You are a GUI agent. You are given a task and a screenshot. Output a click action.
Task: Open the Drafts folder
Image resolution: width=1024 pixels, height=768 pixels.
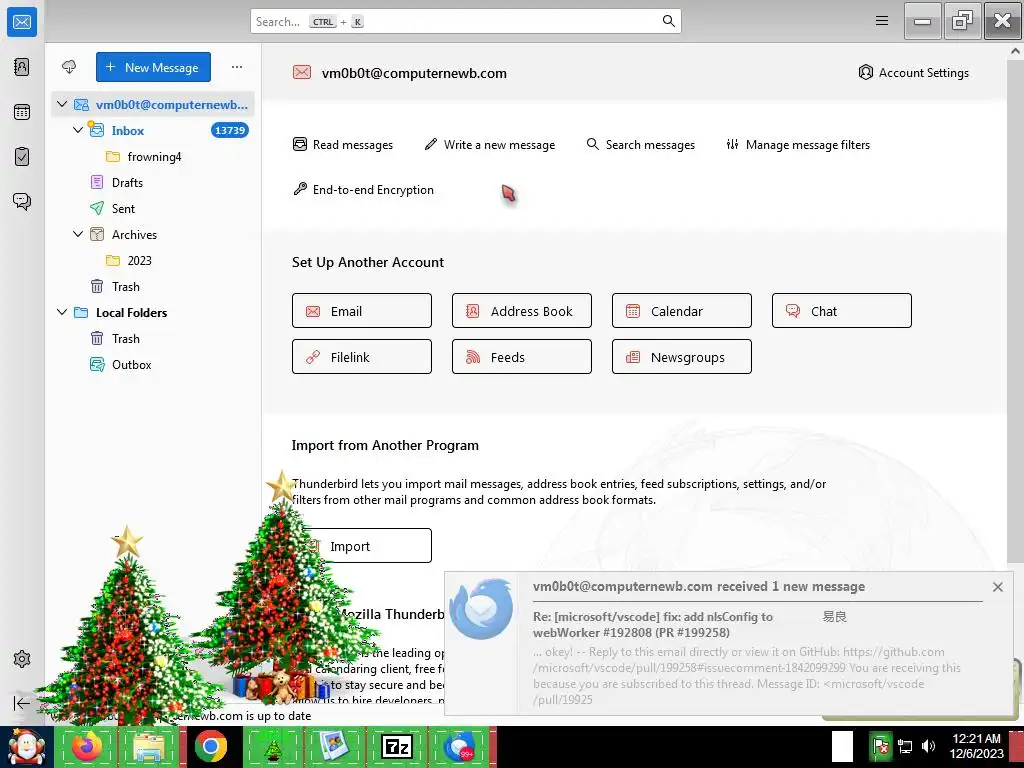pyautogui.click(x=127, y=183)
